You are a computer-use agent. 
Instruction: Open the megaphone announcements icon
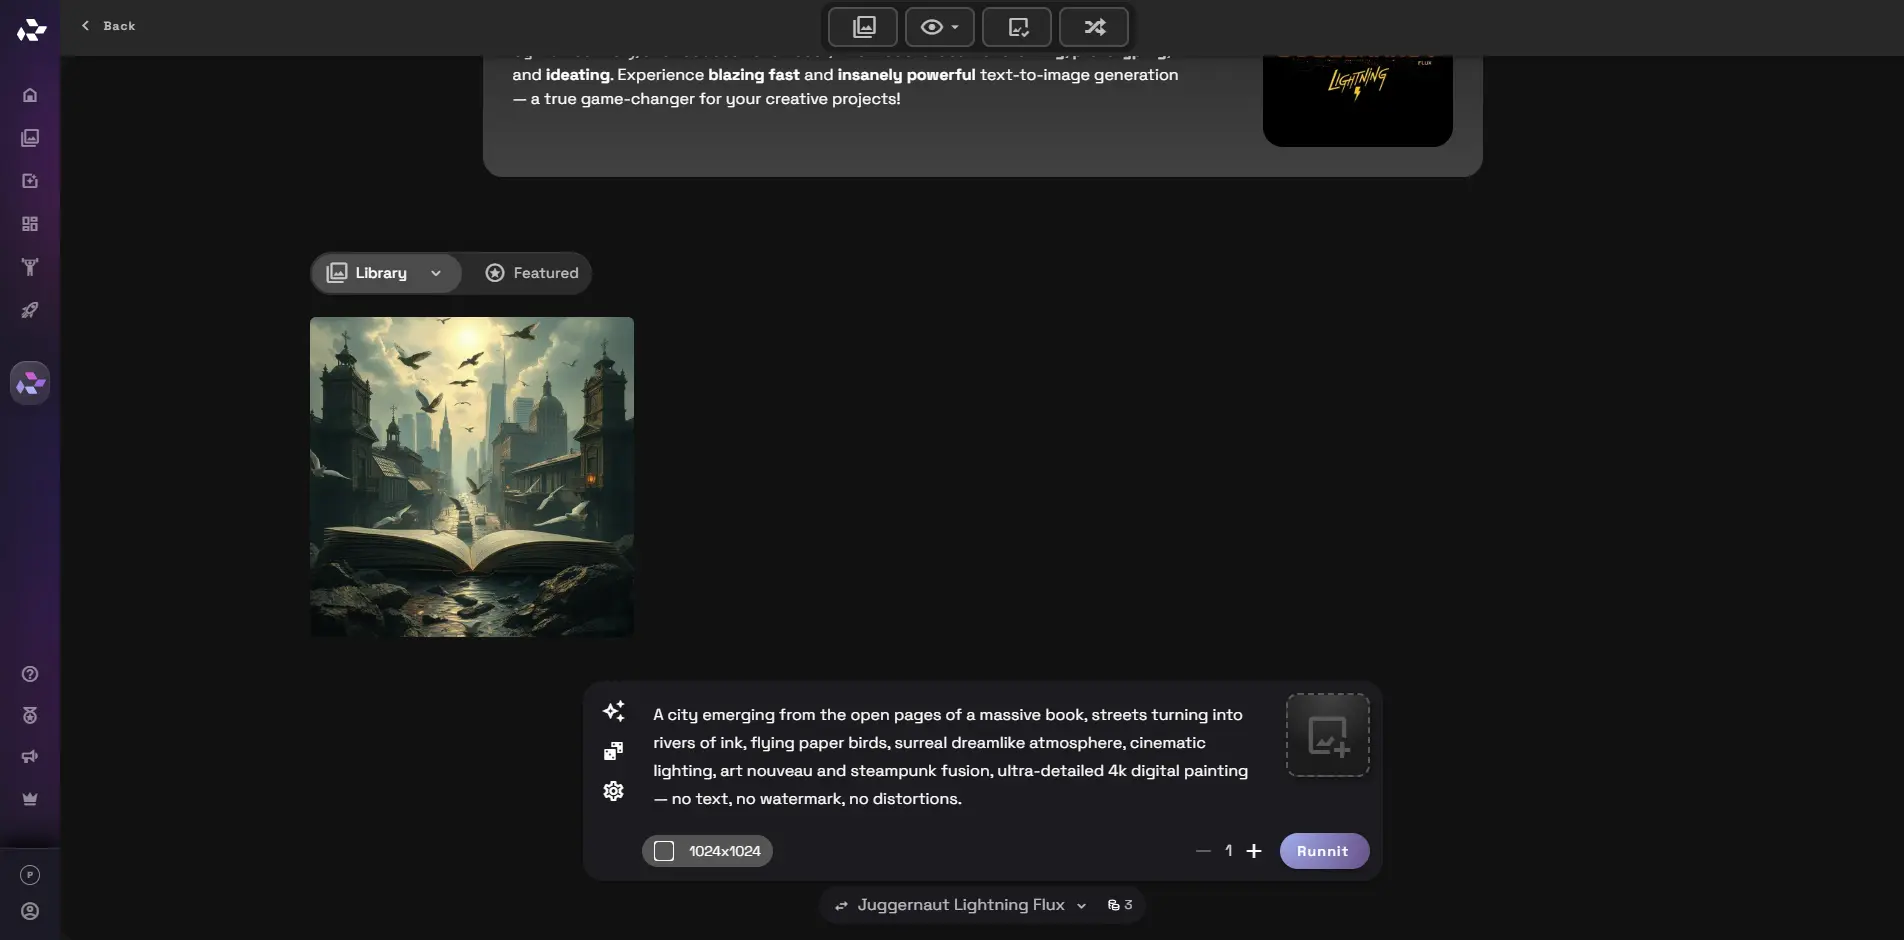pyautogui.click(x=30, y=757)
